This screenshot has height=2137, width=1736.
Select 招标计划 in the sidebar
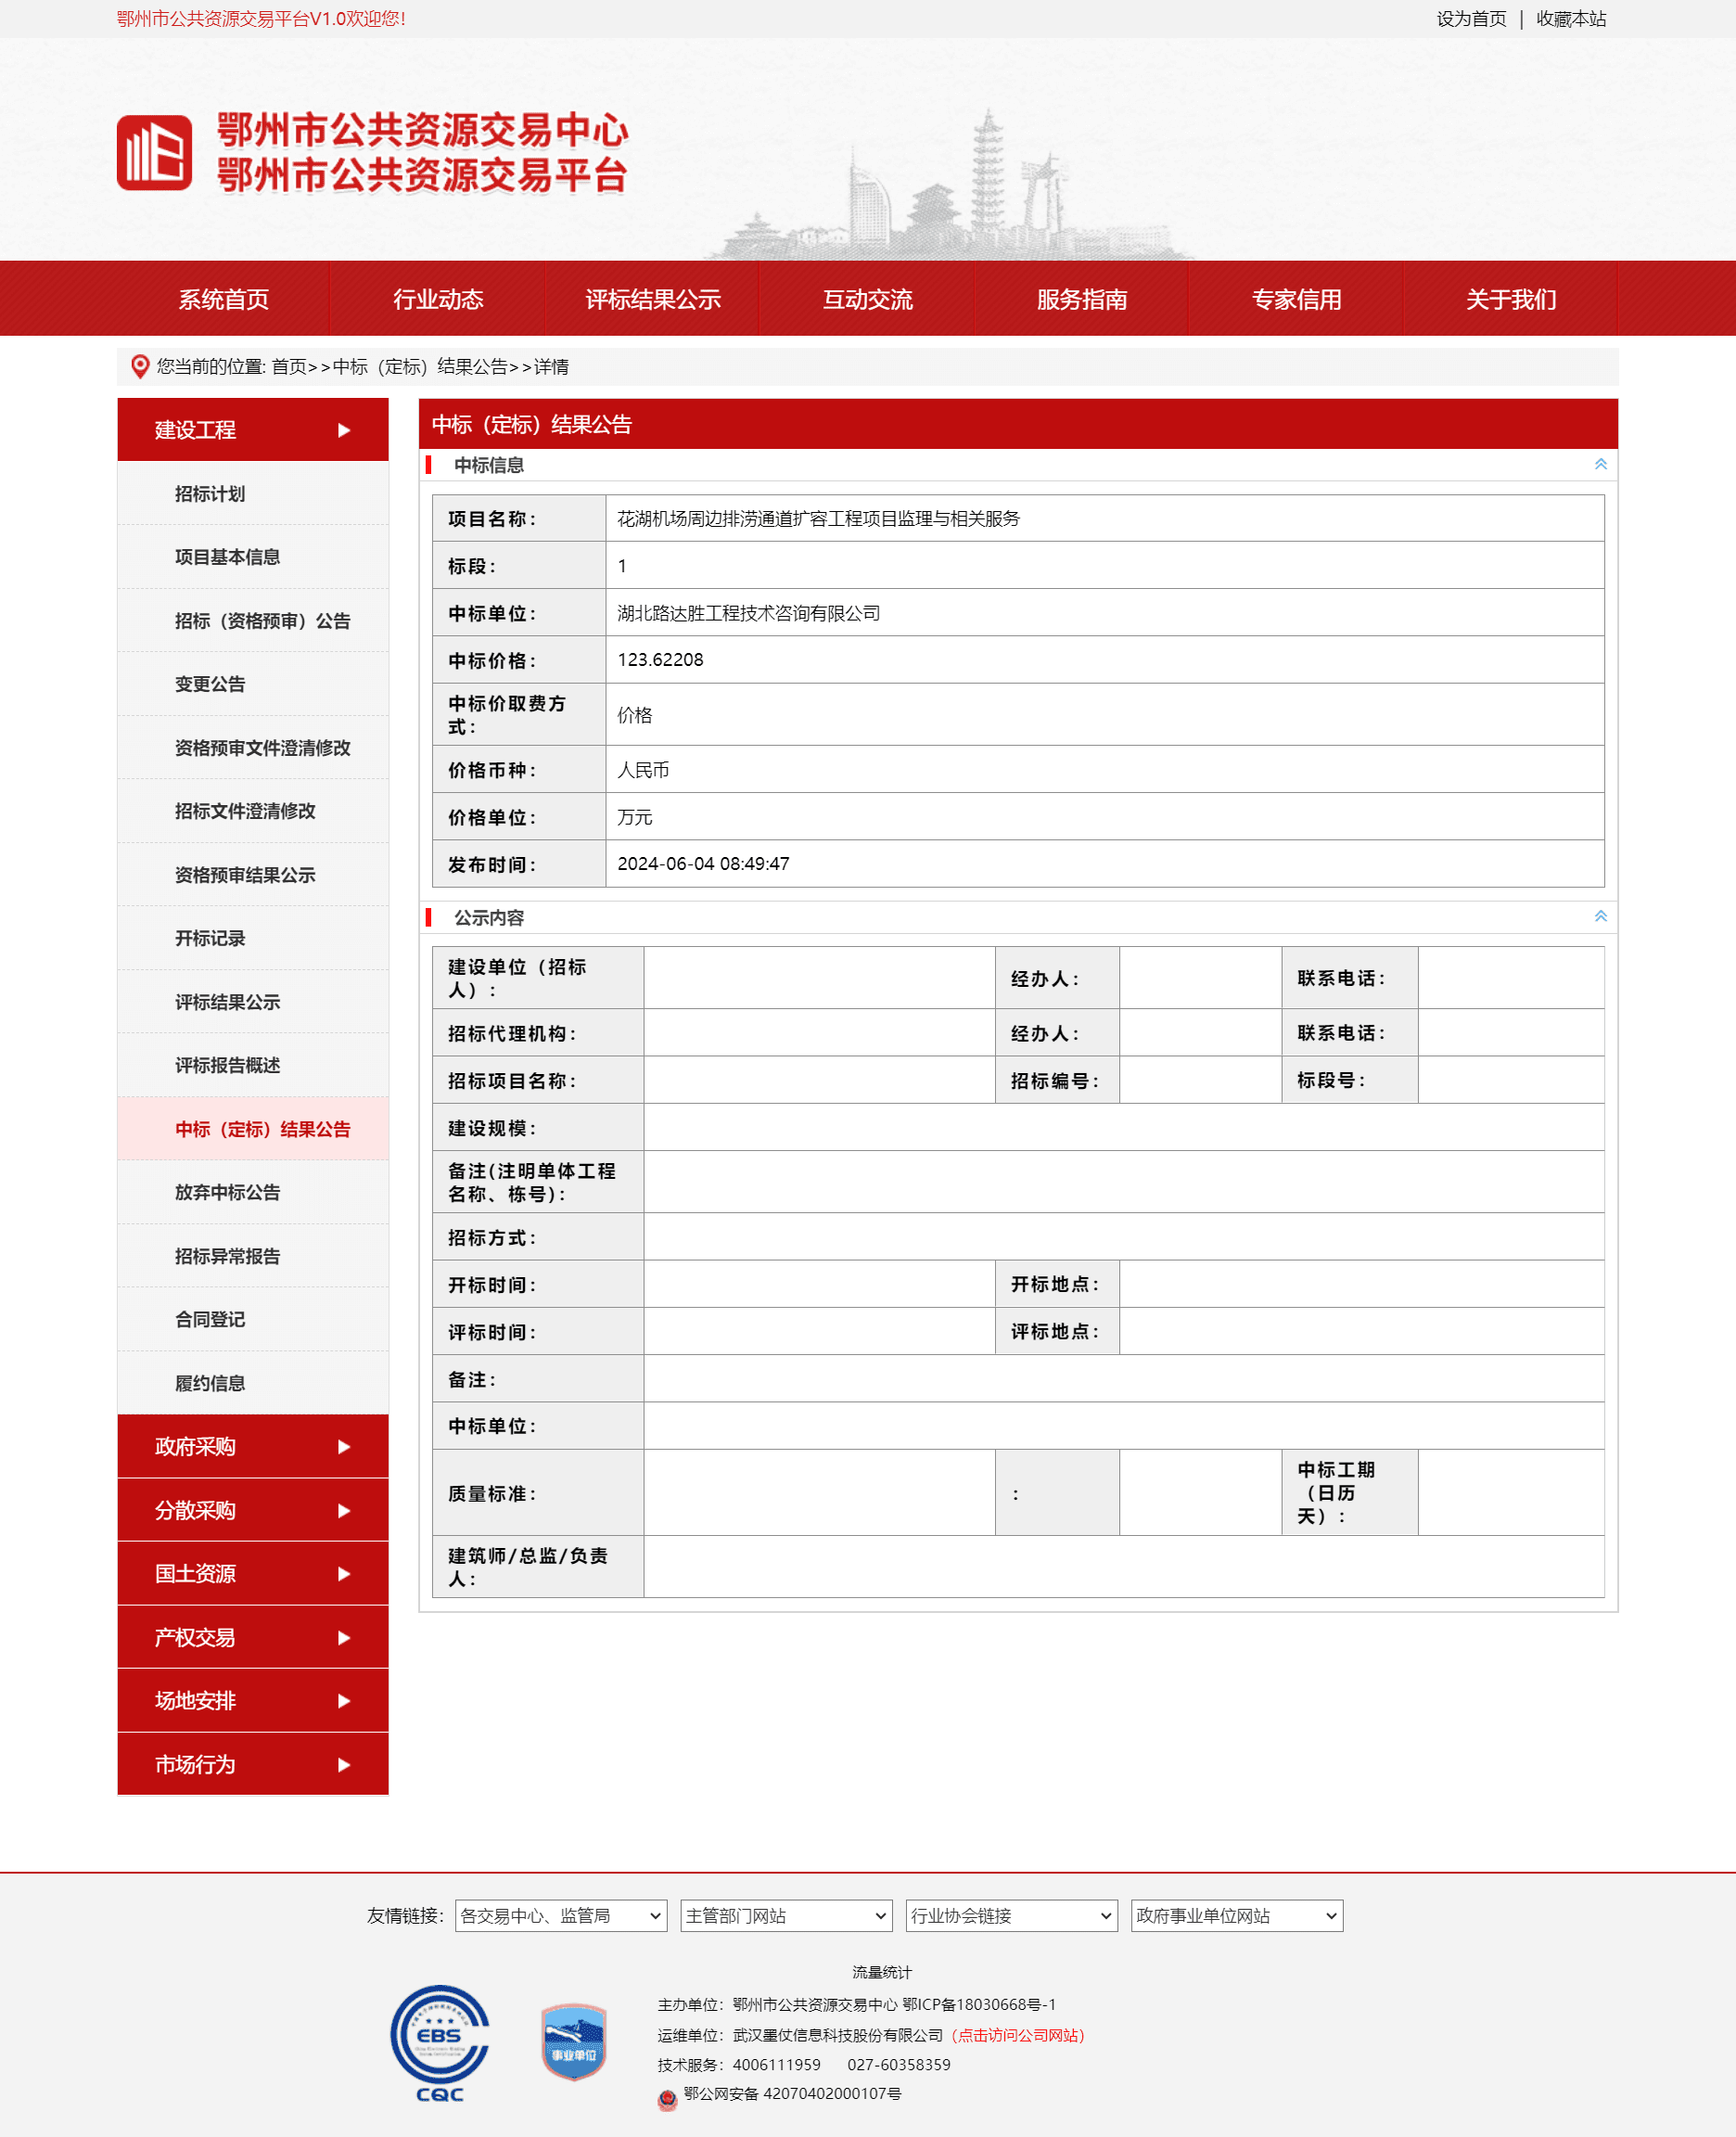coord(210,494)
